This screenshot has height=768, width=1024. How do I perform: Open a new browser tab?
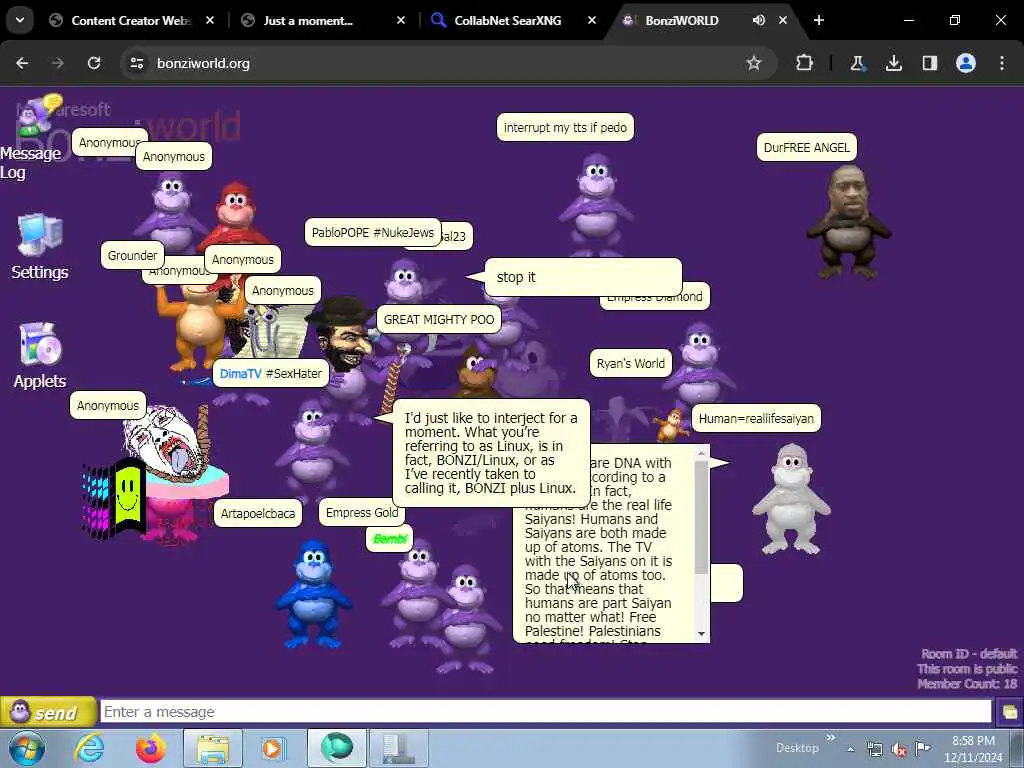click(819, 20)
